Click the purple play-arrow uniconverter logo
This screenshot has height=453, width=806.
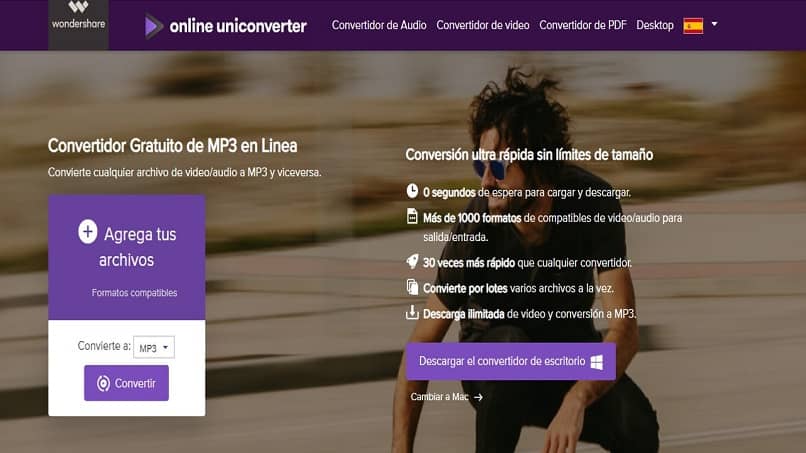click(153, 26)
